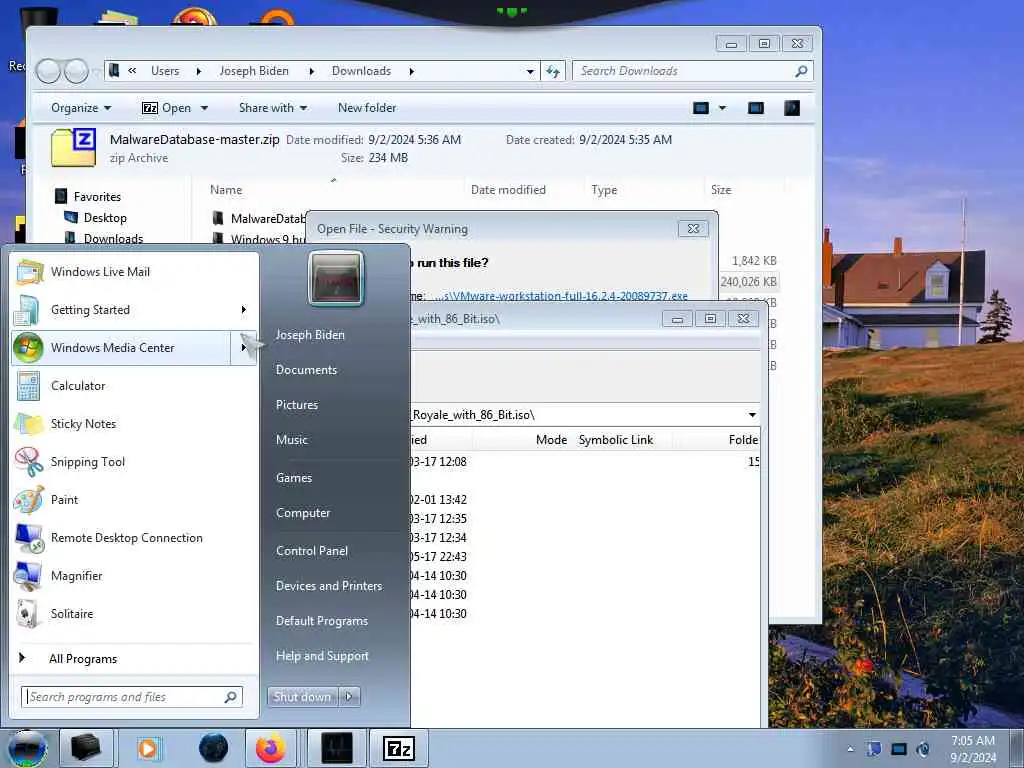Open 7-Zip path dropdown ending in 86_Bit.iso
Screen dimensions: 1024x768
pos(752,415)
